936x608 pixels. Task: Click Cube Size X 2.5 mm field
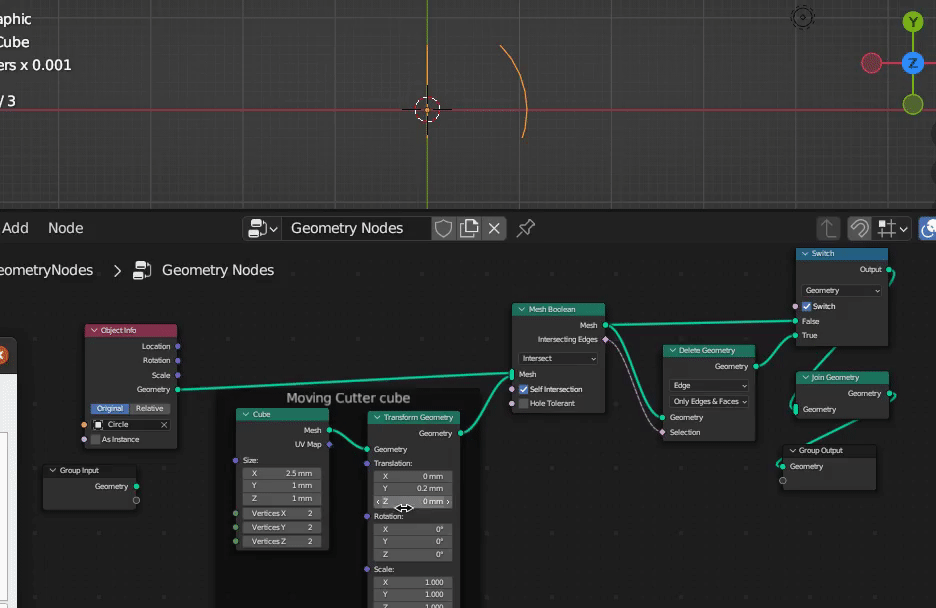(x=282, y=473)
